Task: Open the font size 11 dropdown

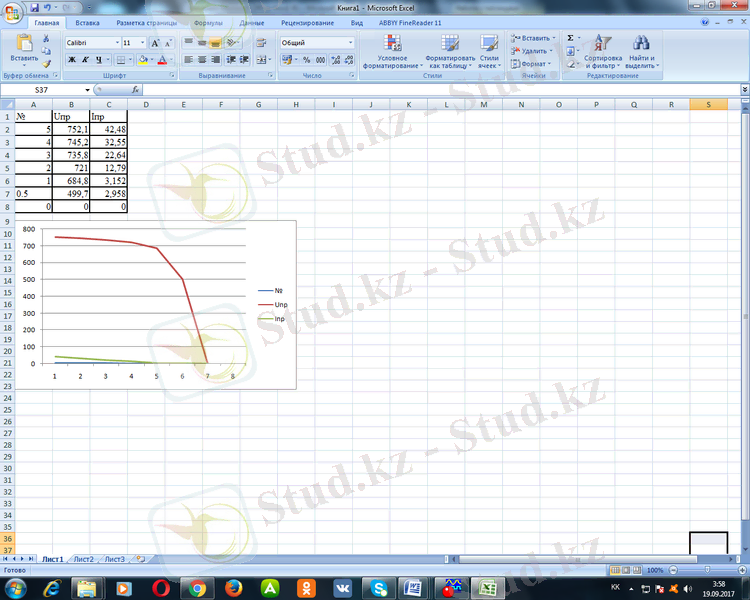Action: (143, 43)
